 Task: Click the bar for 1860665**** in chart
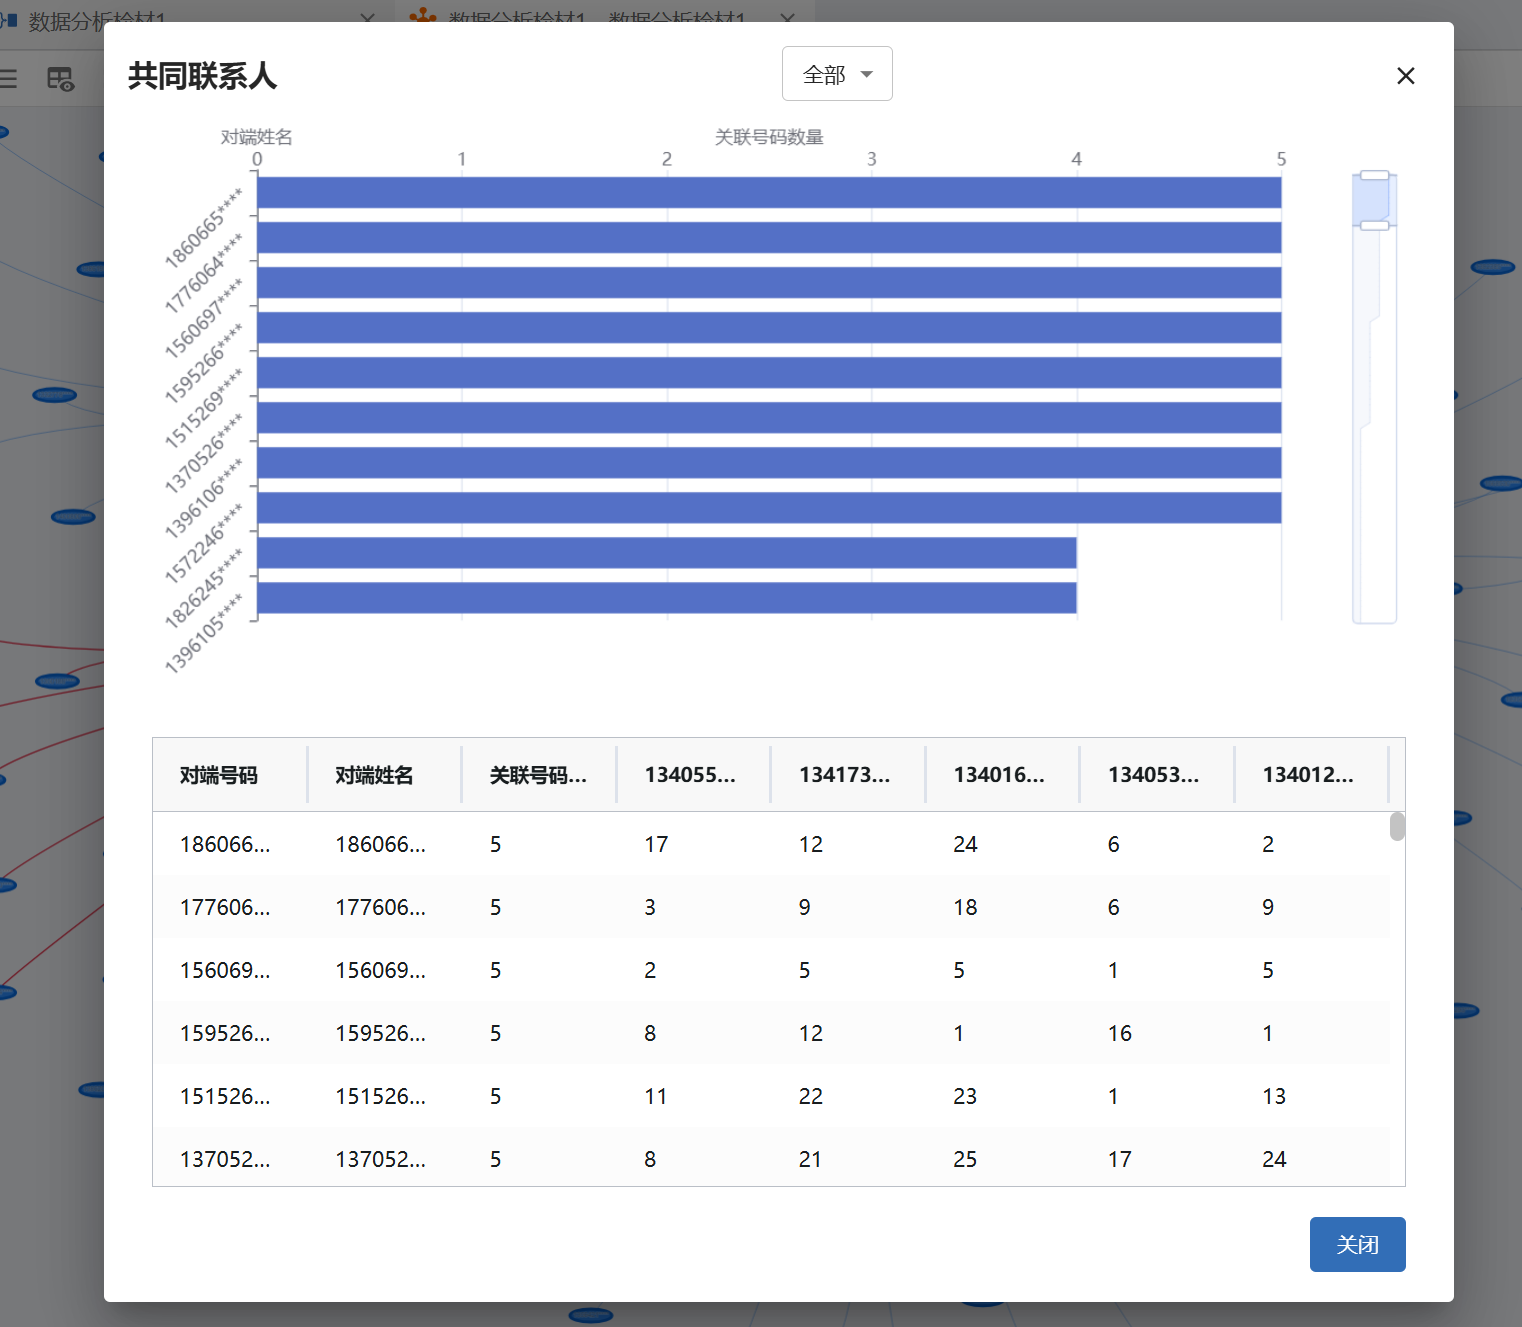point(768,193)
